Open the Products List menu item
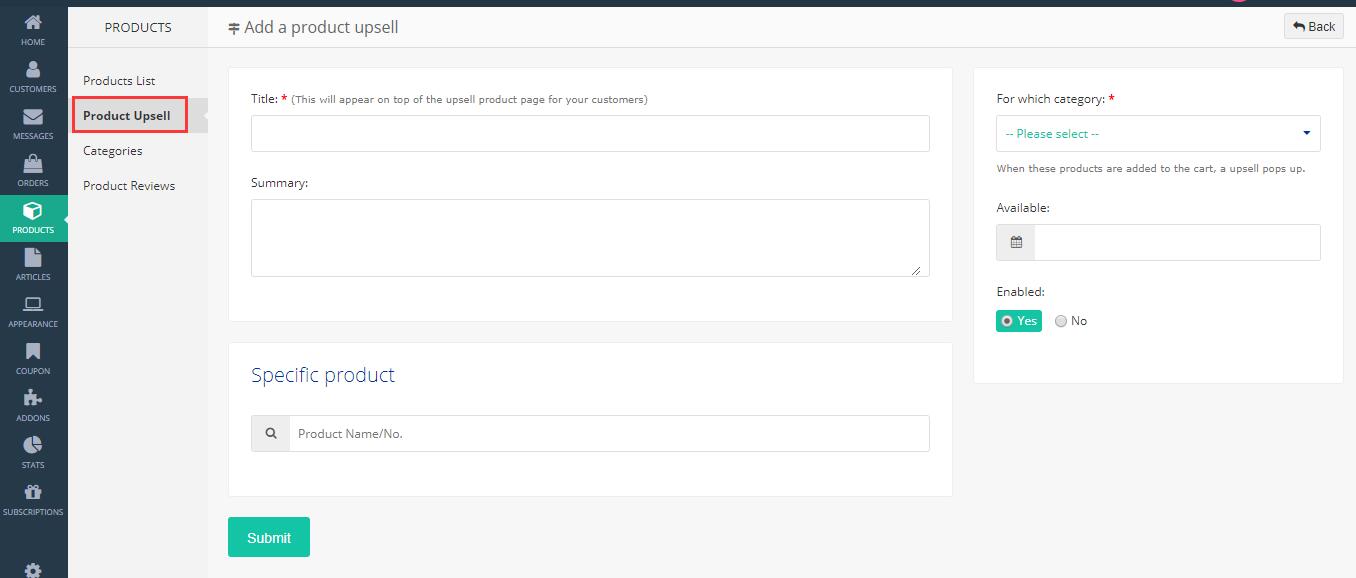Screen dimensions: 1356x578 coord(119,81)
